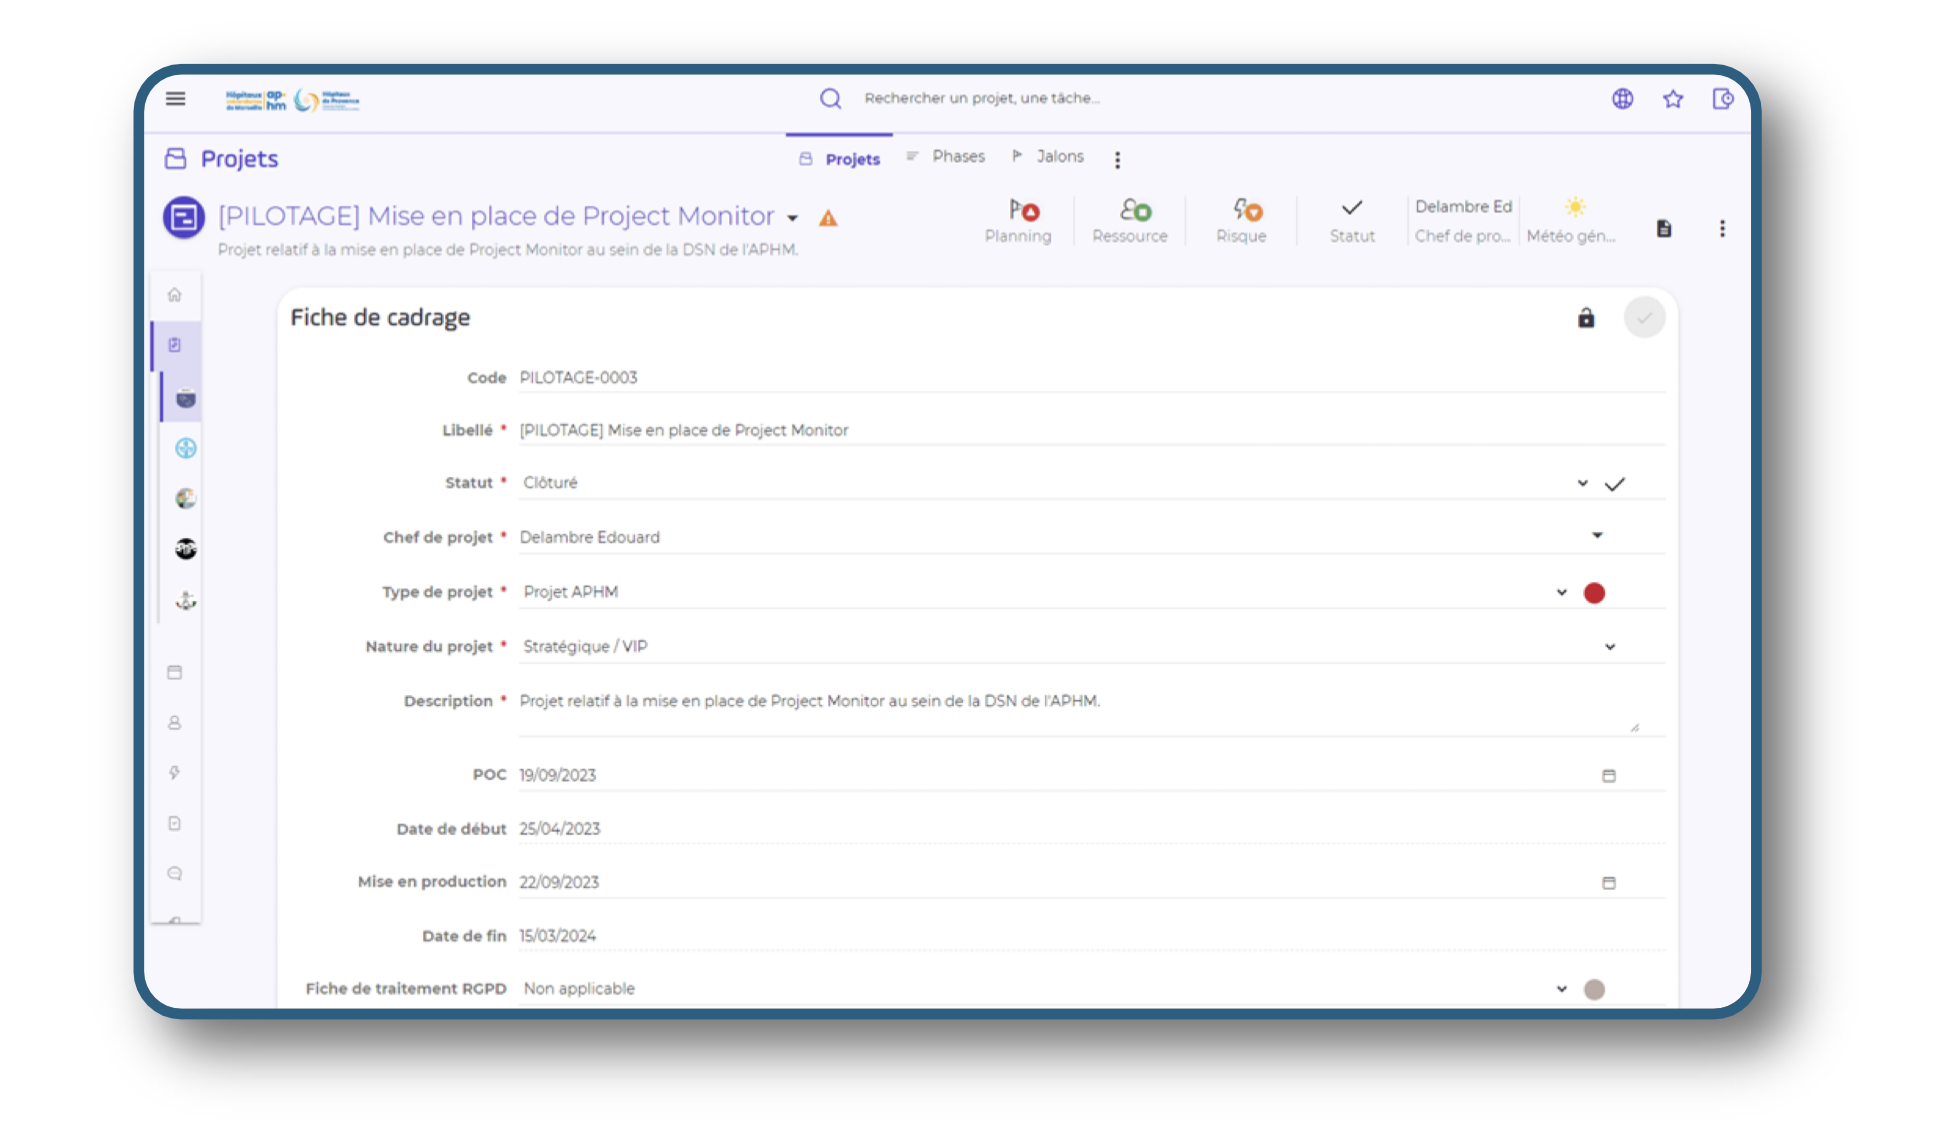Open the globe language icon
Image resolution: width=1936 pixels, height=1130 pixels.
pos(1622,98)
